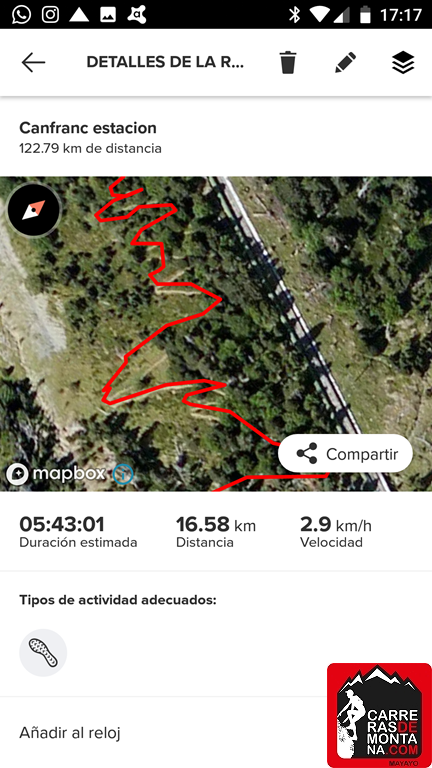The image size is (432, 768).
Task: Tap the Mapbox logo
Action: click(56, 474)
